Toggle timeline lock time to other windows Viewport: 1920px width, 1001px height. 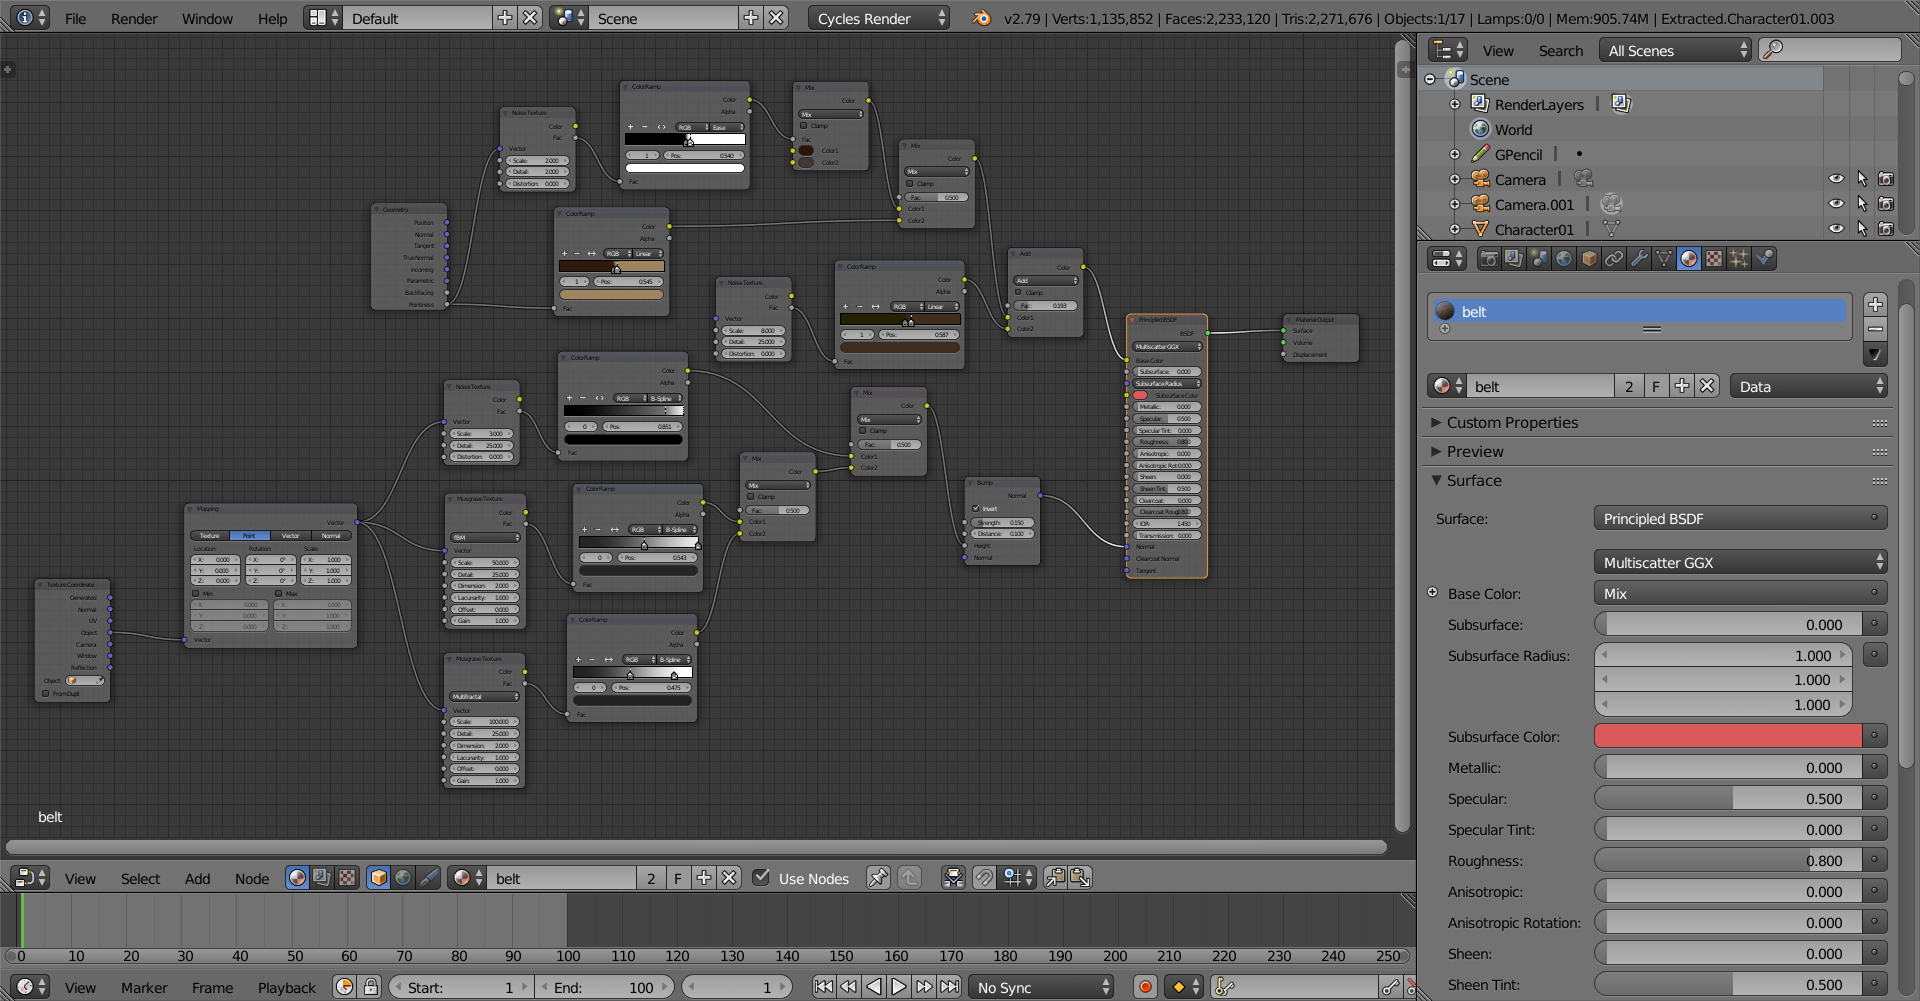pos(371,987)
